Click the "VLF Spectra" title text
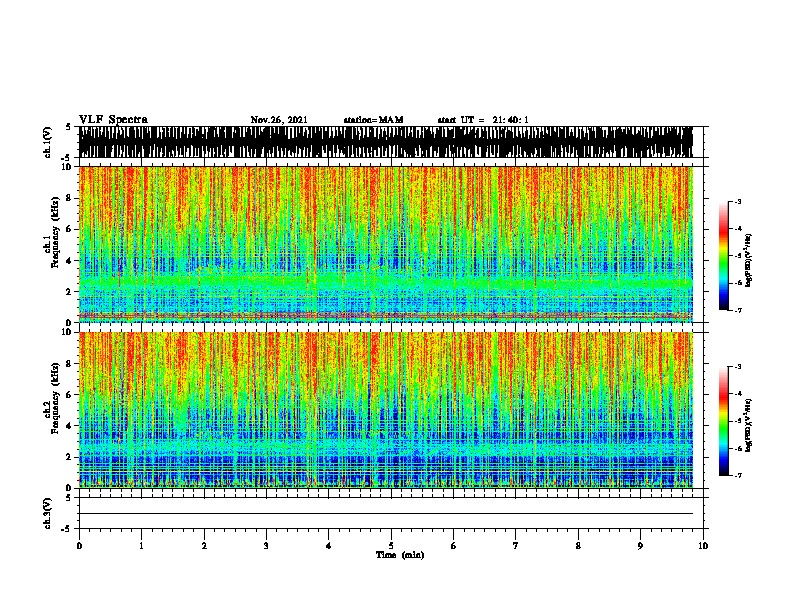 [113, 120]
